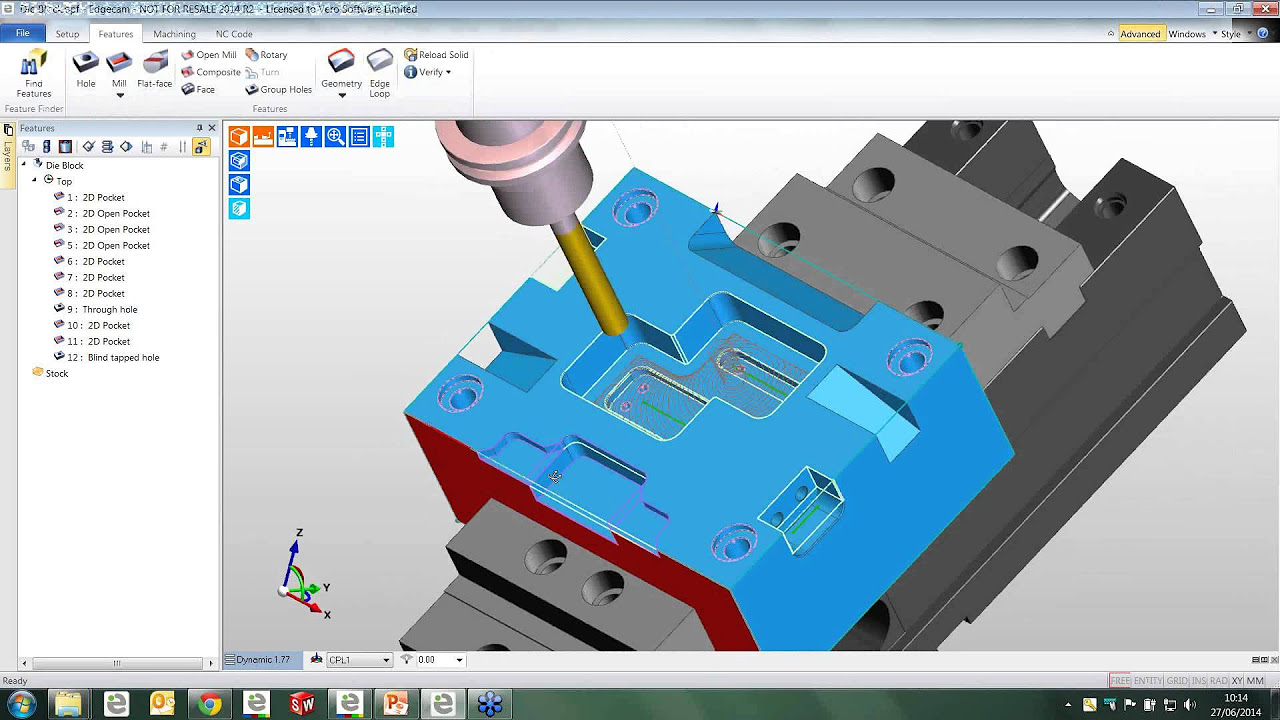Click the cyan glass cube icon
This screenshot has height=720, width=1280.
pos(239,209)
